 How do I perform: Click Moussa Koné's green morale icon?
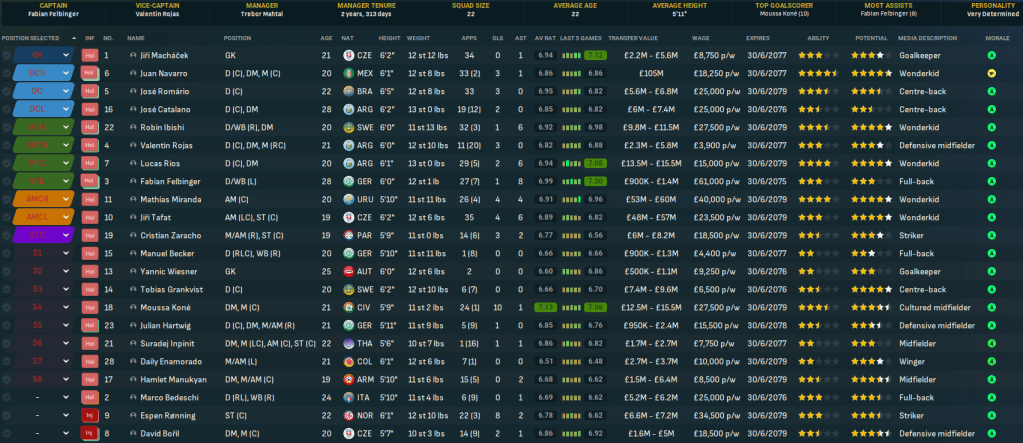[x=990, y=306]
